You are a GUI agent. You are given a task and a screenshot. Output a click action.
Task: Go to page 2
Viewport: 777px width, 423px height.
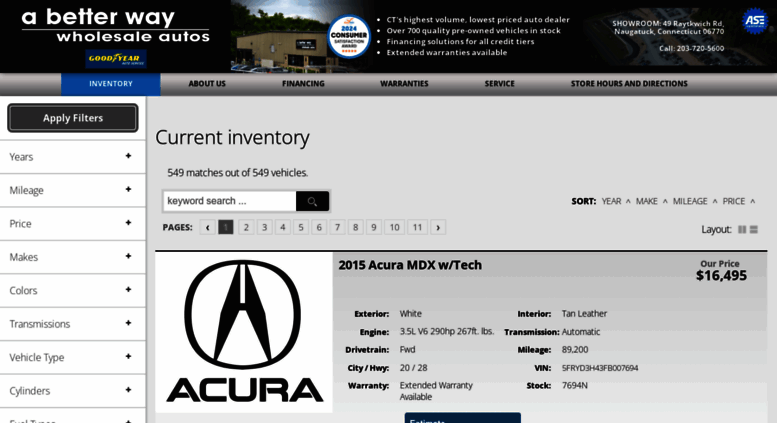246,227
